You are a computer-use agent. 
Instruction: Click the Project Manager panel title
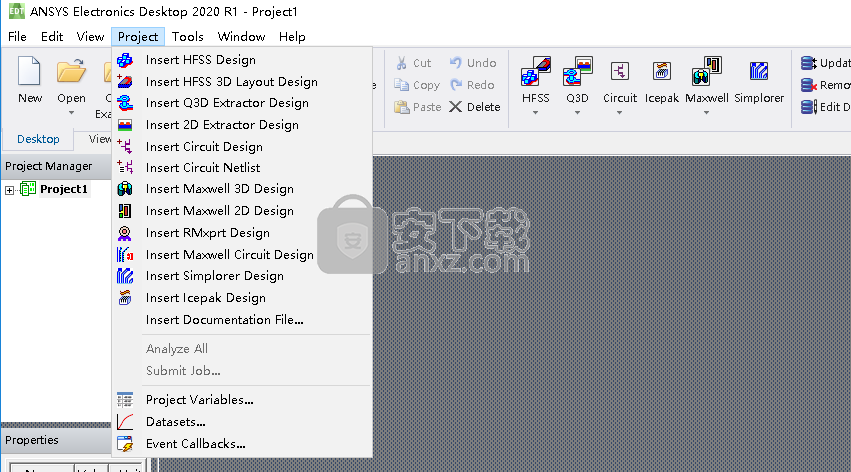click(x=48, y=166)
